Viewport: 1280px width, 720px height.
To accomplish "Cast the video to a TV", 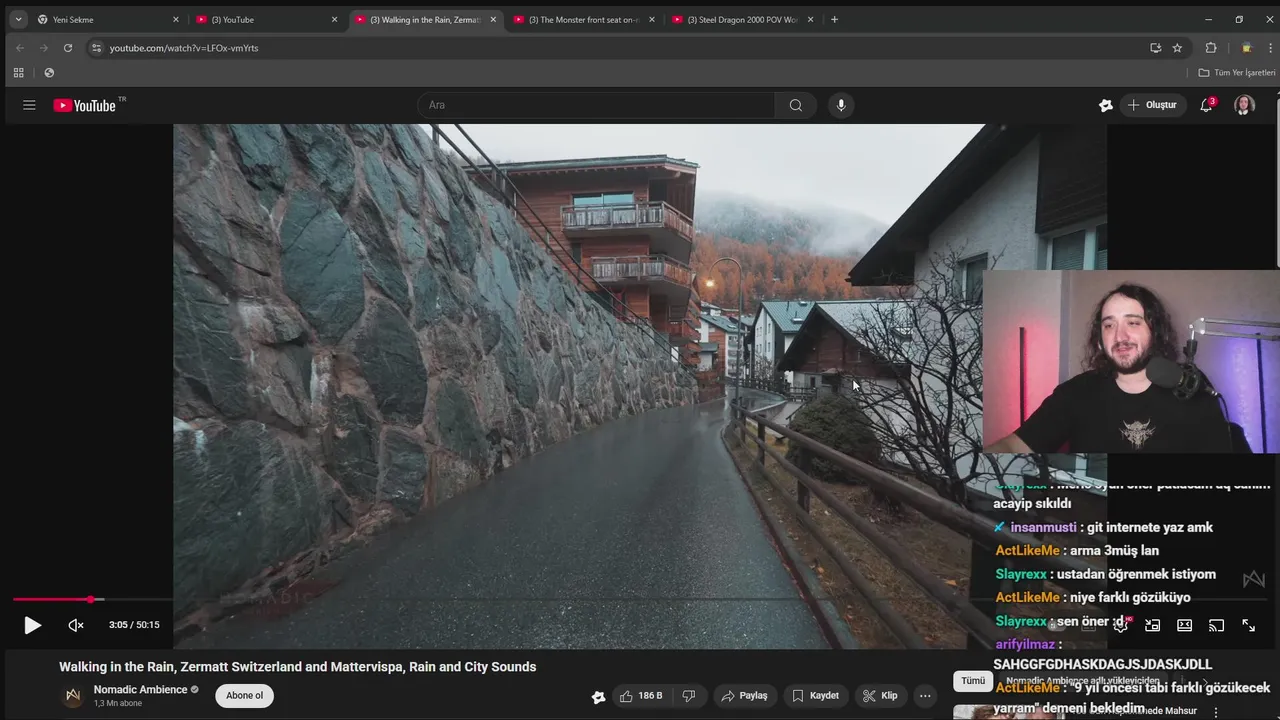I will 1217,625.
